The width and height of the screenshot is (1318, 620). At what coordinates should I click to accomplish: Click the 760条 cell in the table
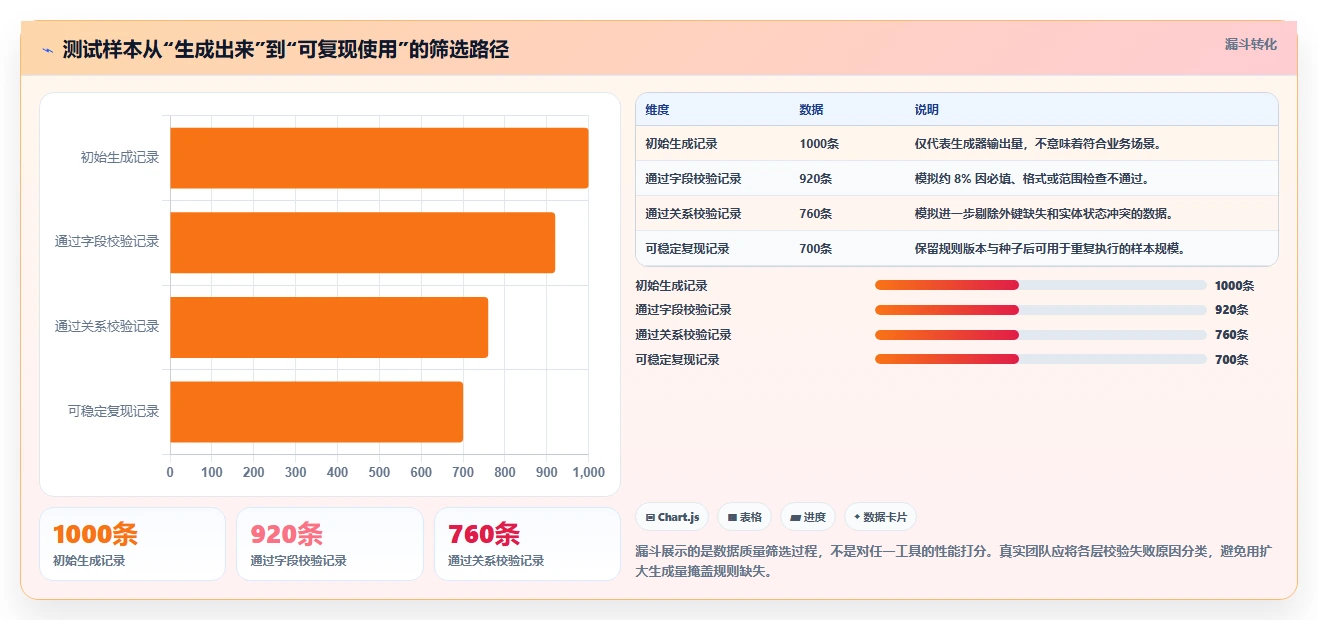(815, 214)
